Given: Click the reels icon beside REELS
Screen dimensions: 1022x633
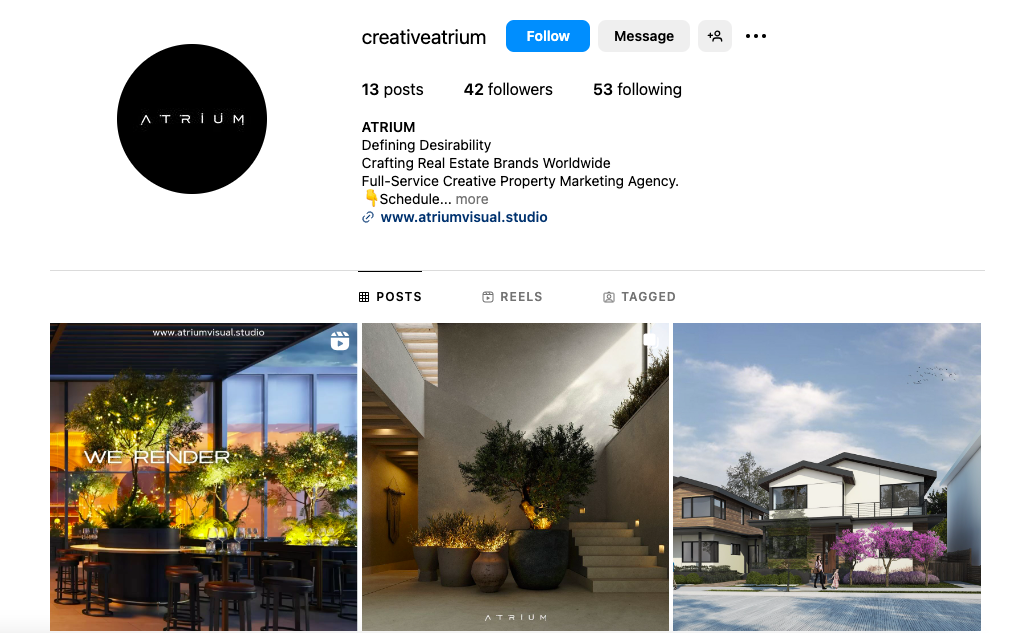Looking at the screenshot, I should 488,297.
